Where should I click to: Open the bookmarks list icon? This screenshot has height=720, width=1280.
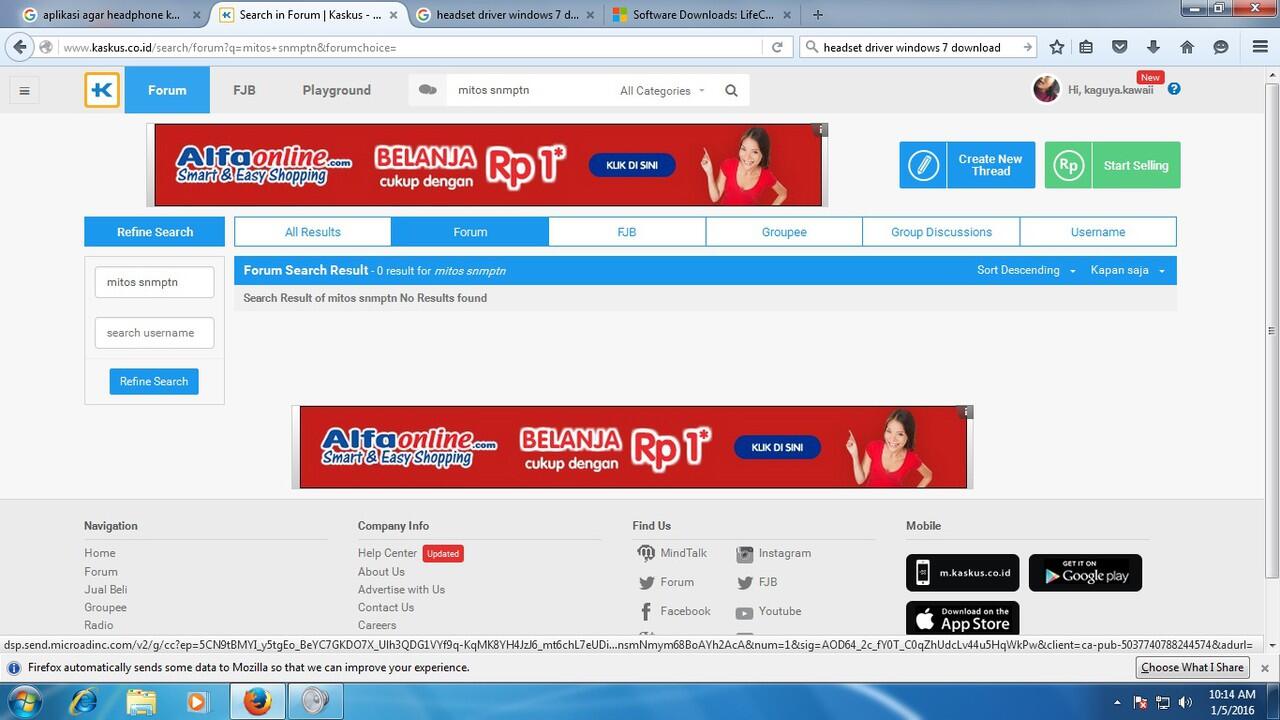tap(1086, 47)
